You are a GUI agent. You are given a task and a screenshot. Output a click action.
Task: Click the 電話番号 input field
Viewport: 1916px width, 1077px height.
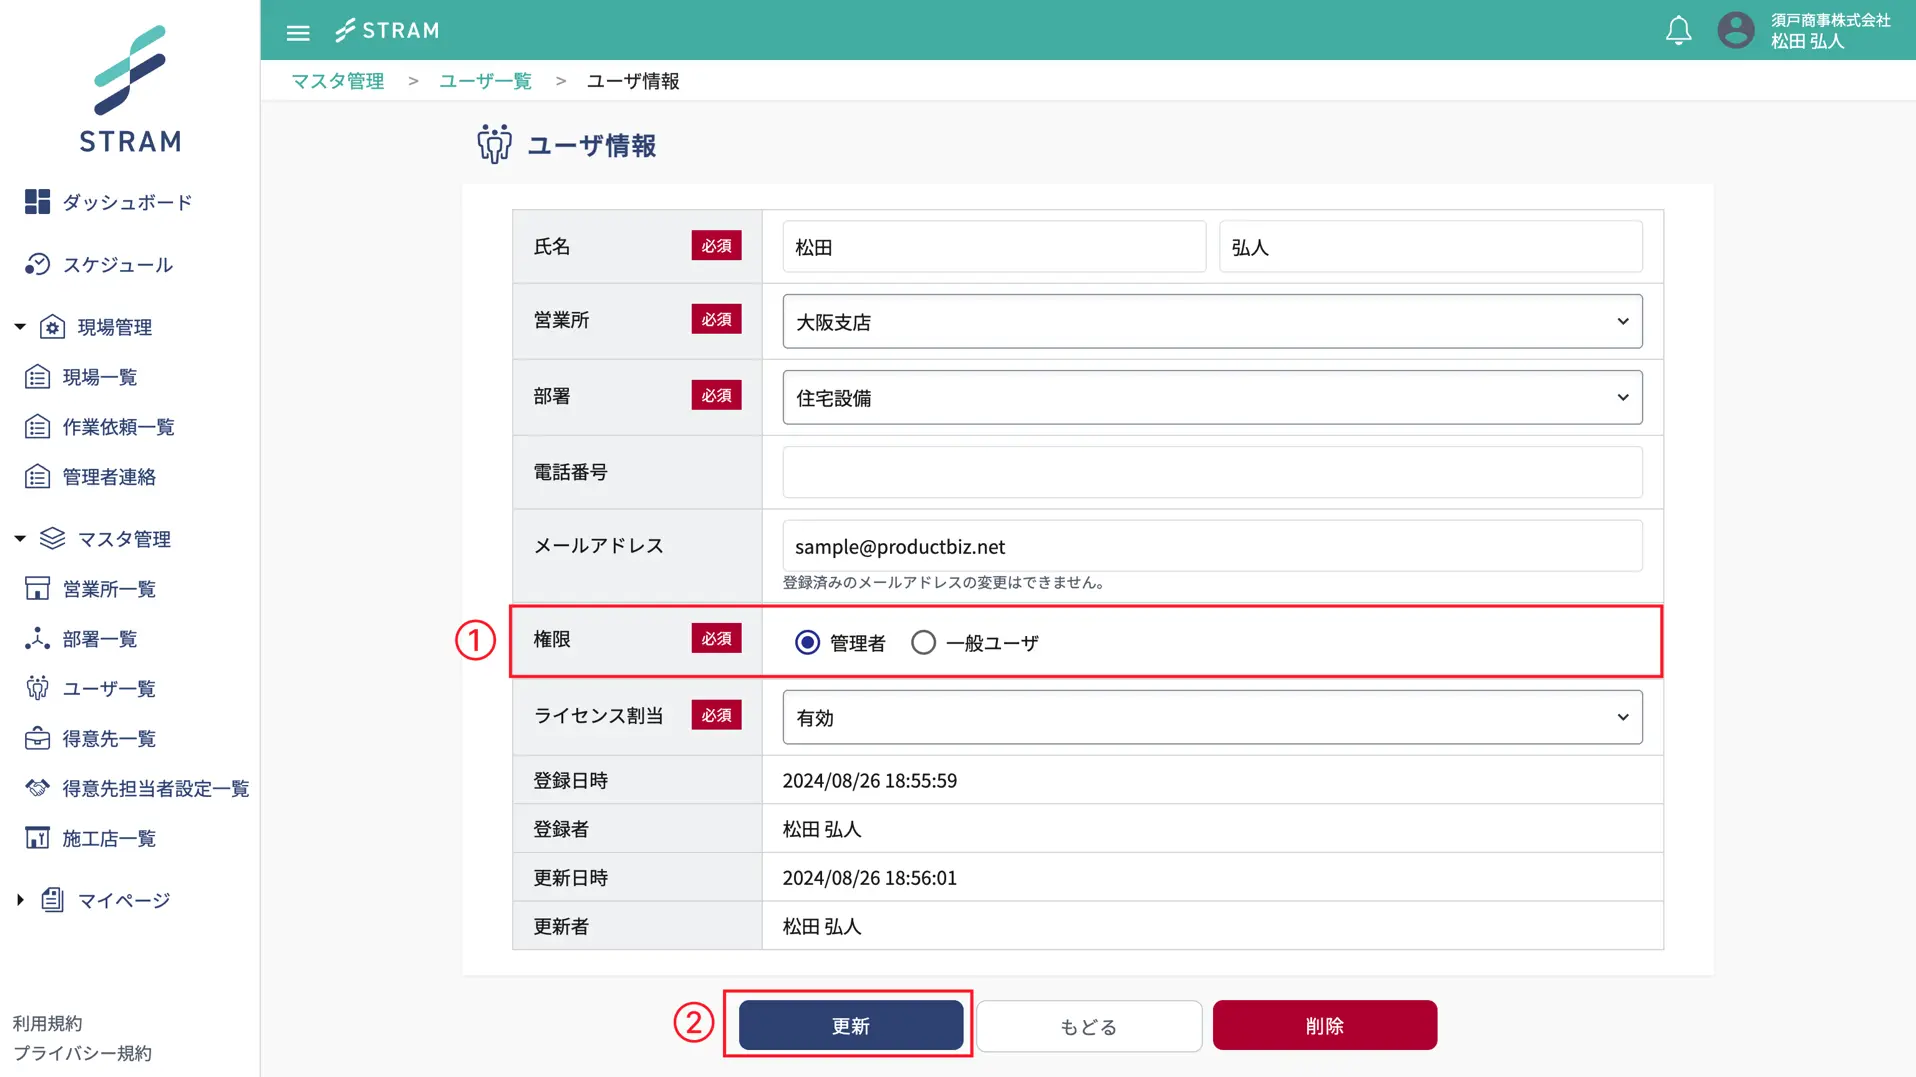(1211, 472)
